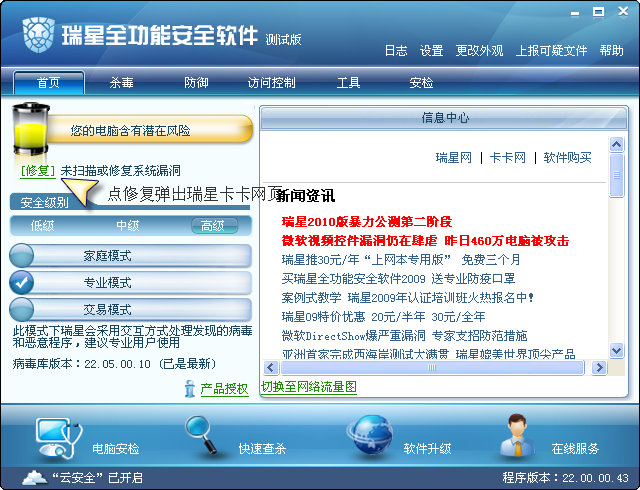640x490 pixels.
Task: Open news 买瑞星全功能安全软件2009 送专业防疫口罩
Action: (398, 279)
